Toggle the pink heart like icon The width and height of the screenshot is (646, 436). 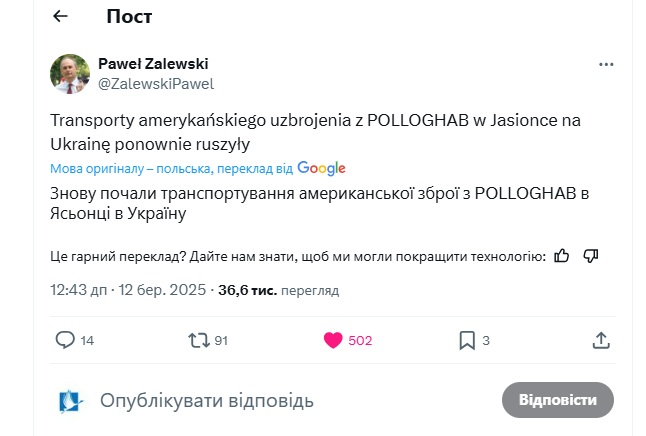(x=334, y=340)
